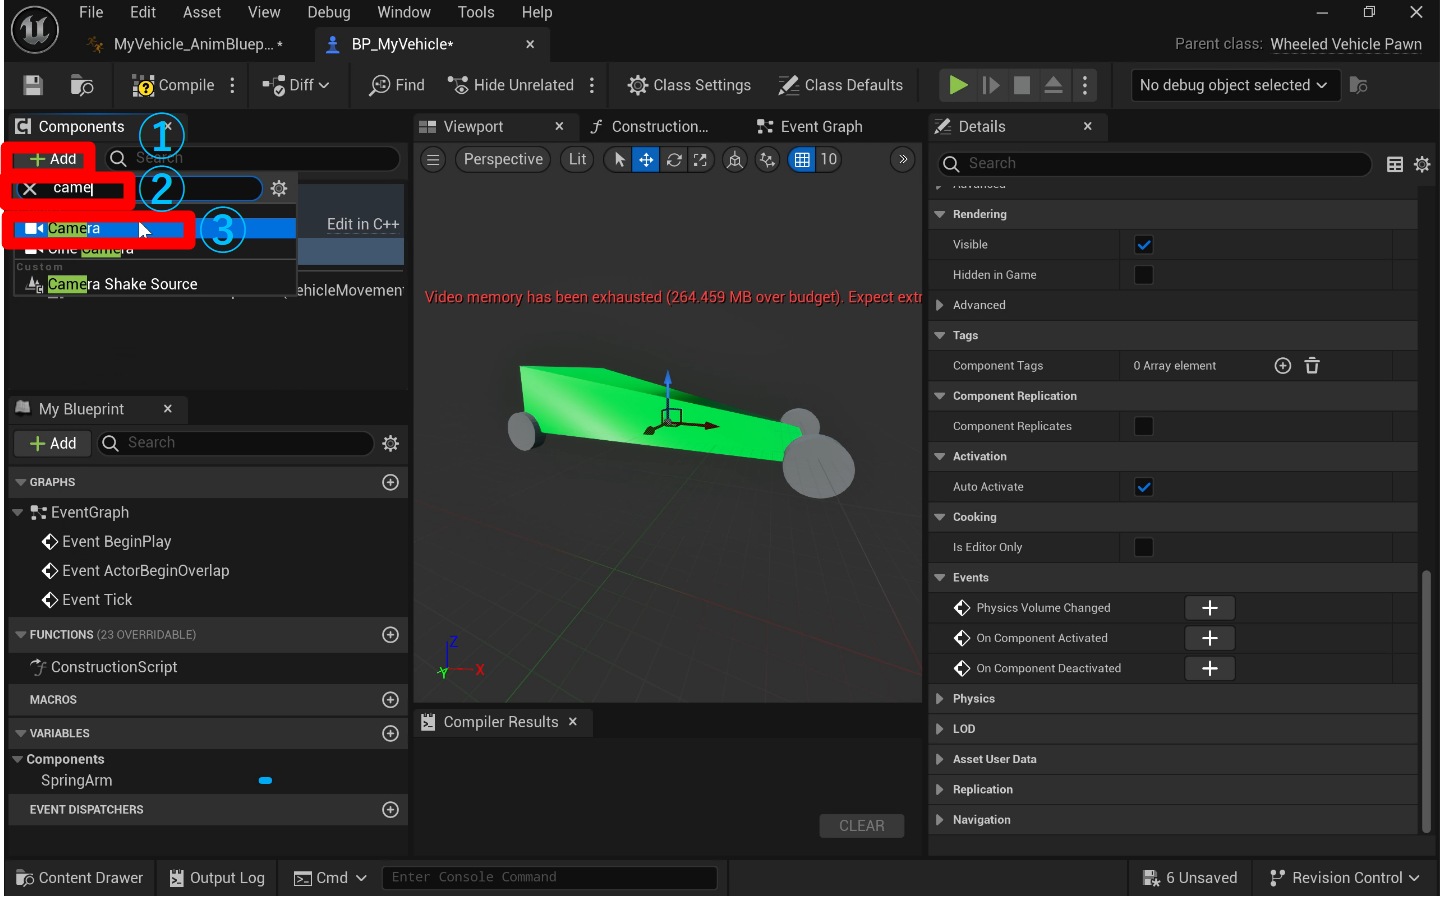Add a new variable with plus icon
The height and width of the screenshot is (897, 1441).
[x=391, y=733]
